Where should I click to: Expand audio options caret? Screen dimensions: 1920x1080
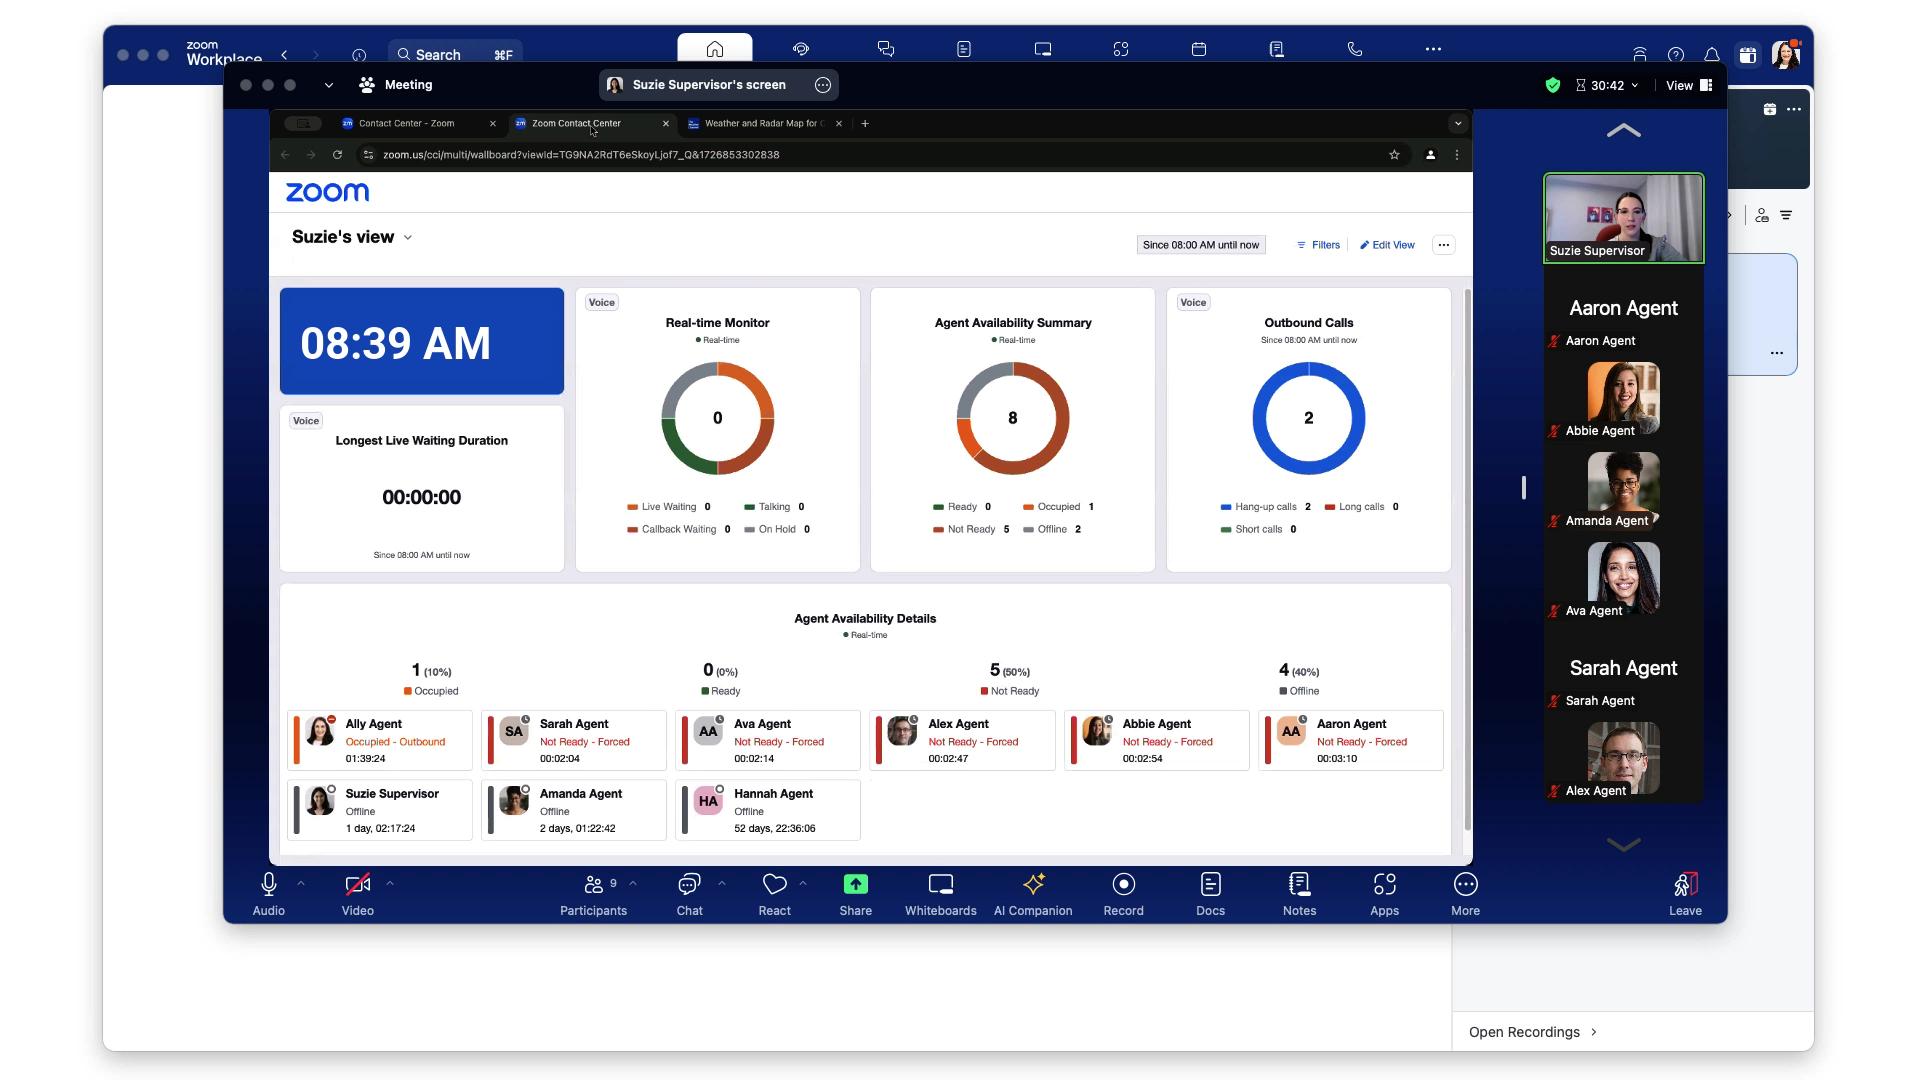click(301, 883)
